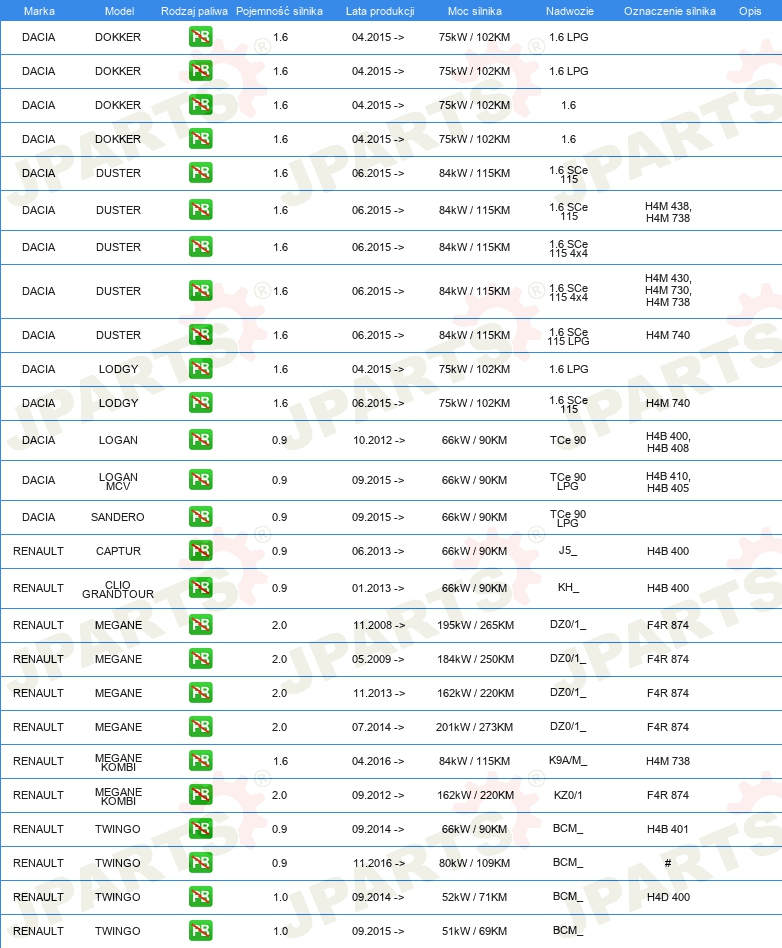Select the '06.2013 ->' production date
This screenshot has width=782, height=948.
(x=378, y=551)
